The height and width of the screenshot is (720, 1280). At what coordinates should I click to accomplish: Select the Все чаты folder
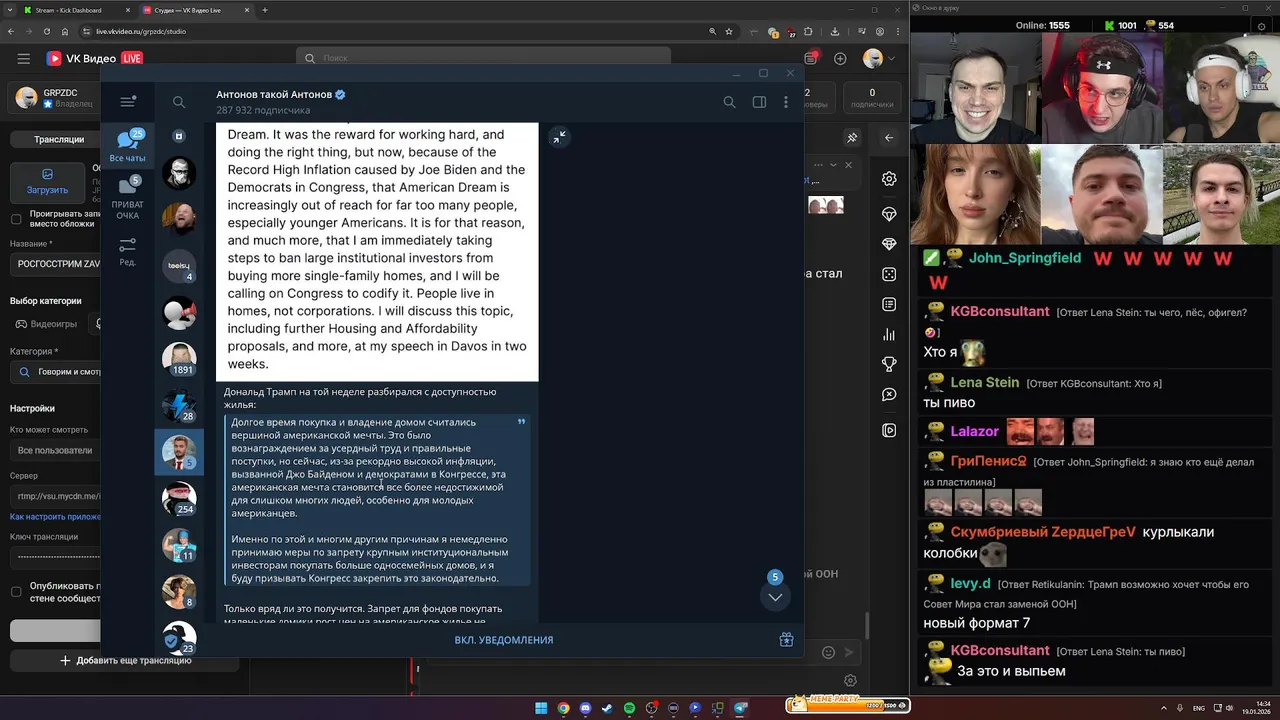click(127, 146)
